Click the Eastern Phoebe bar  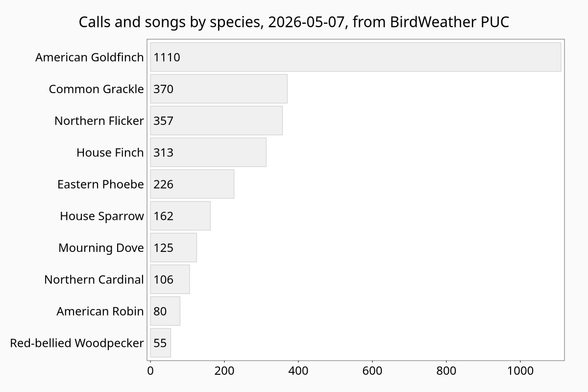(x=192, y=184)
